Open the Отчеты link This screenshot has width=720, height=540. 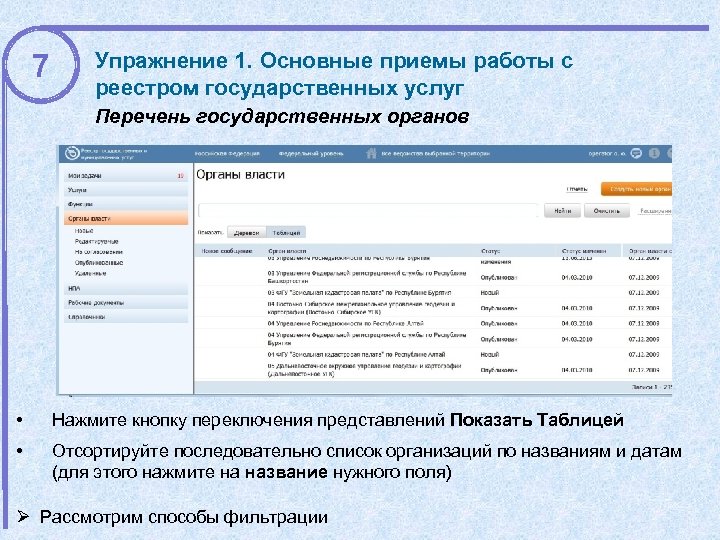coord(577,189)
